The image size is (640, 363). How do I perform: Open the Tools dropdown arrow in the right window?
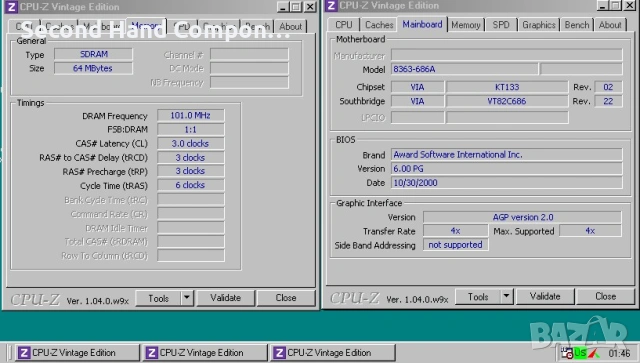point(507,296)
